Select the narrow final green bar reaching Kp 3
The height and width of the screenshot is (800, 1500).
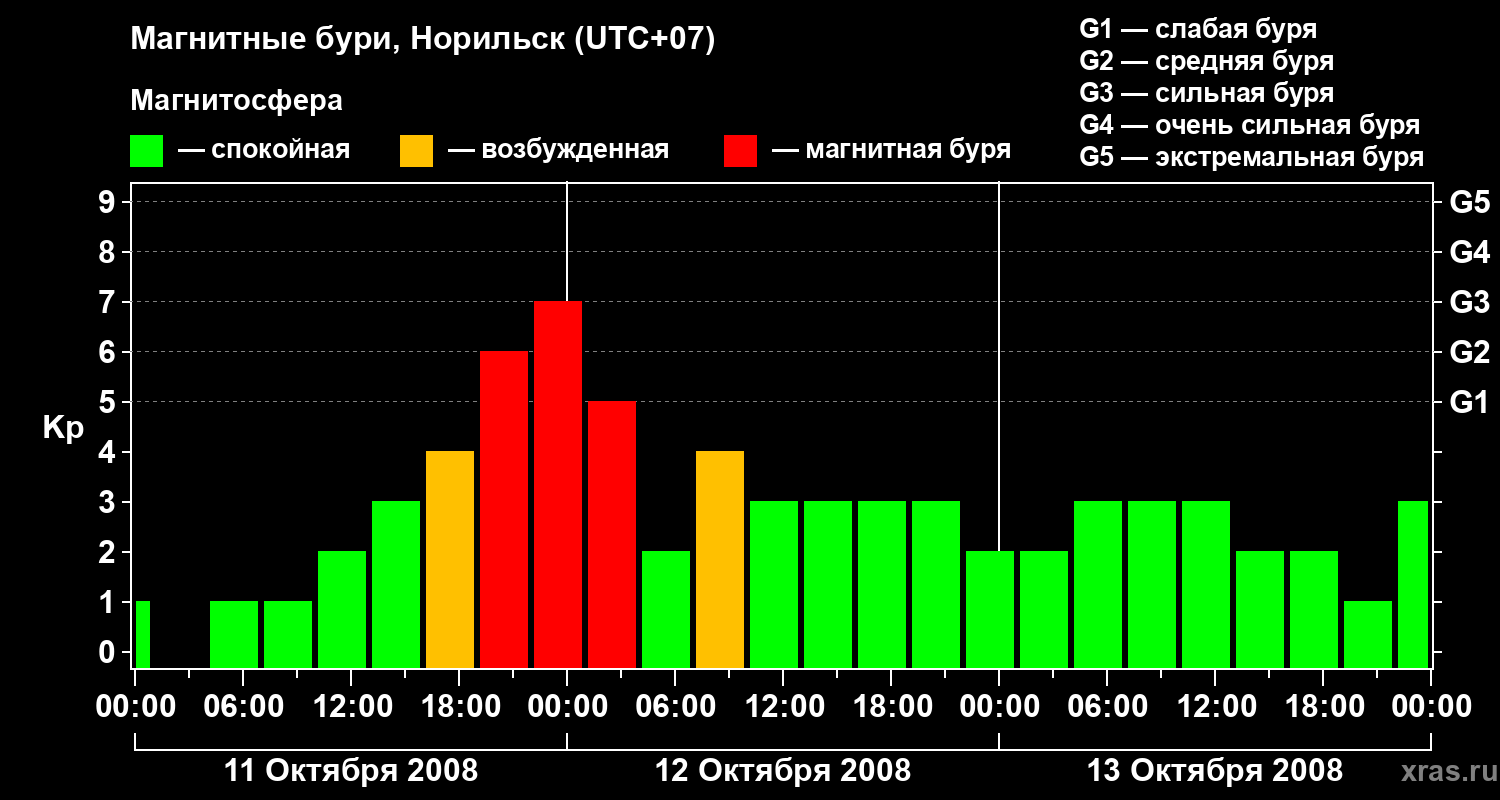point(1413,584)
